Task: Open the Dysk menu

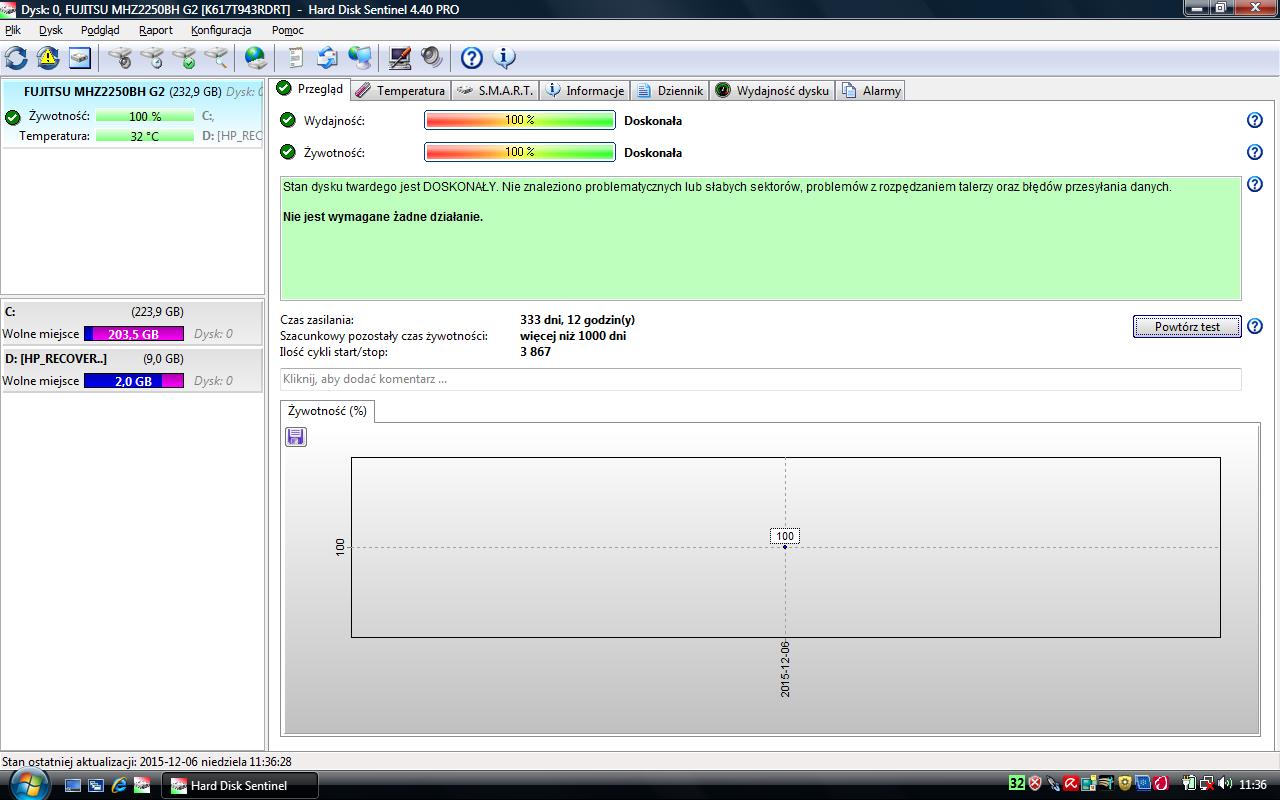Action: click(51, 30)
